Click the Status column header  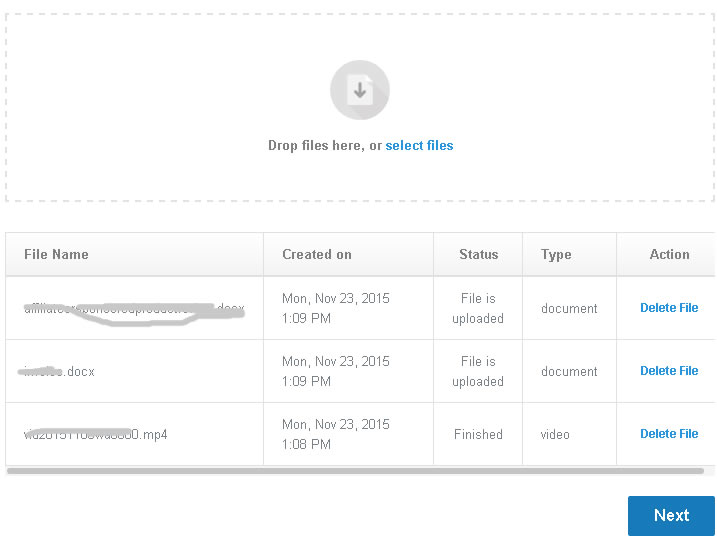click(478, 255)
